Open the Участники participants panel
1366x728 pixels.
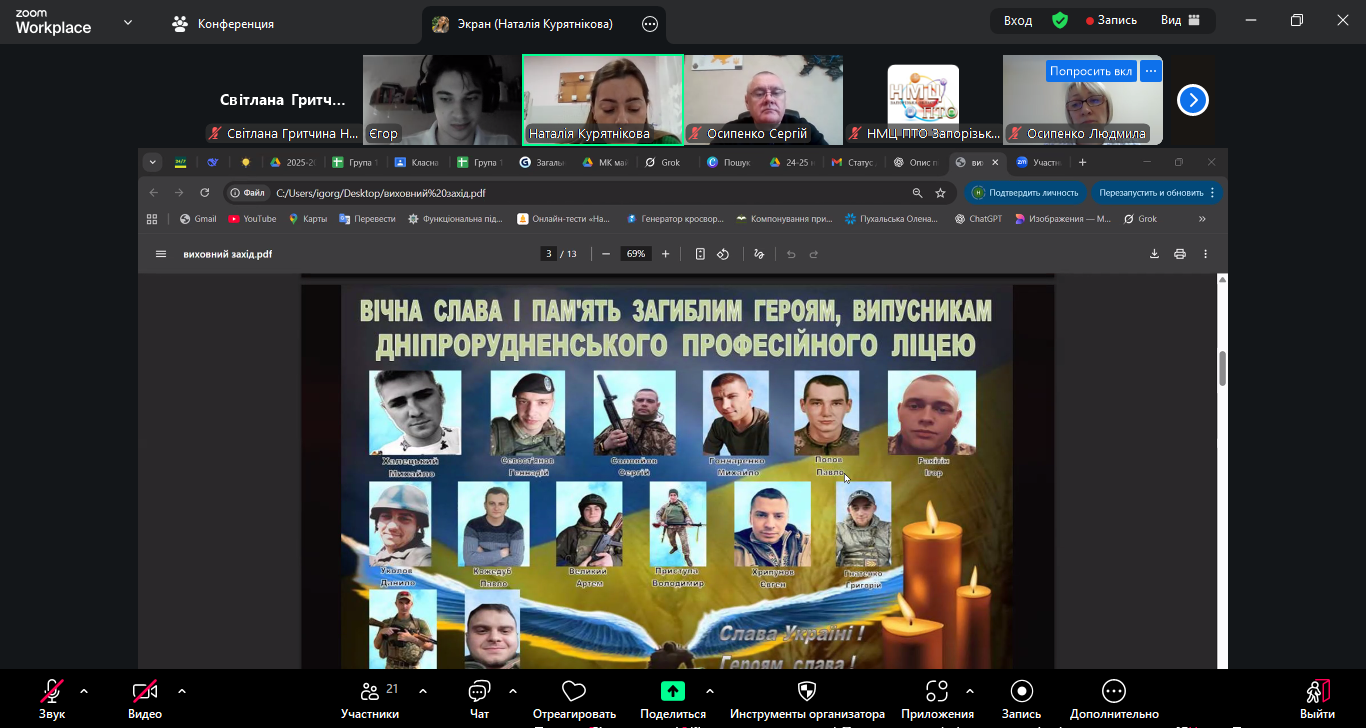click(x=370, y=698)
